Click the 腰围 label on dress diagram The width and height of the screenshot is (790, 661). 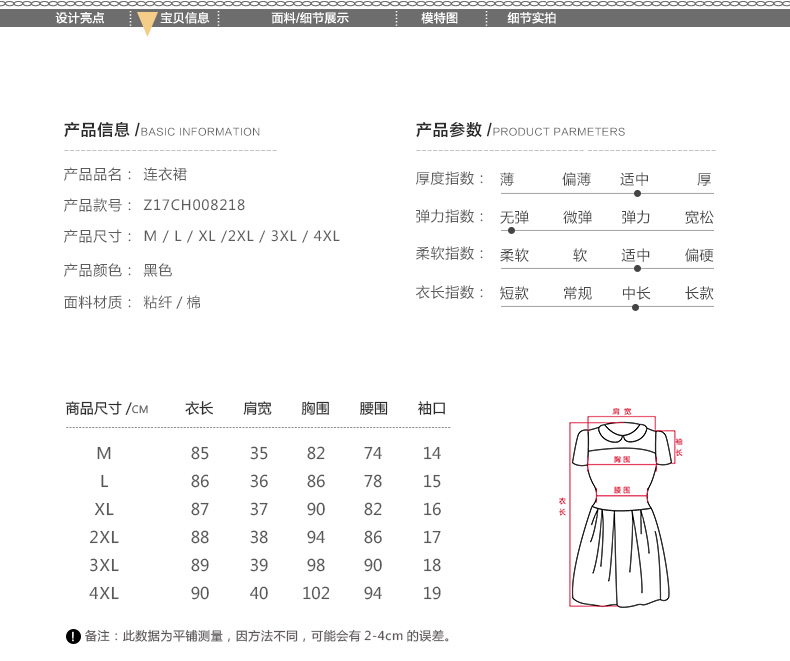(x=622, y=490)
